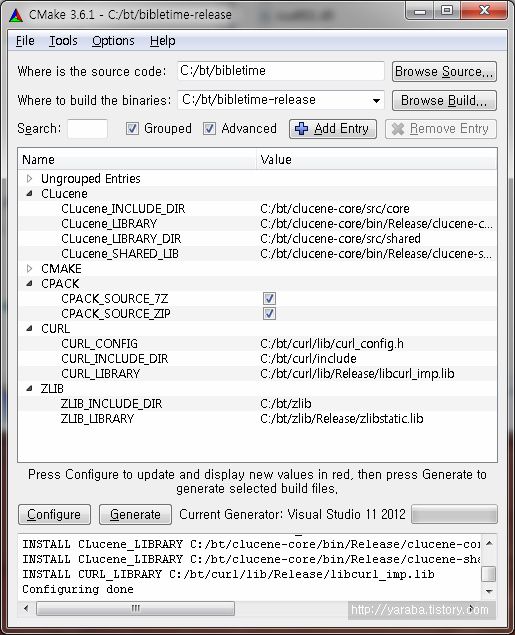Select the ZLIB_INCLUDE_DIR entry

[x=111, y=403]
